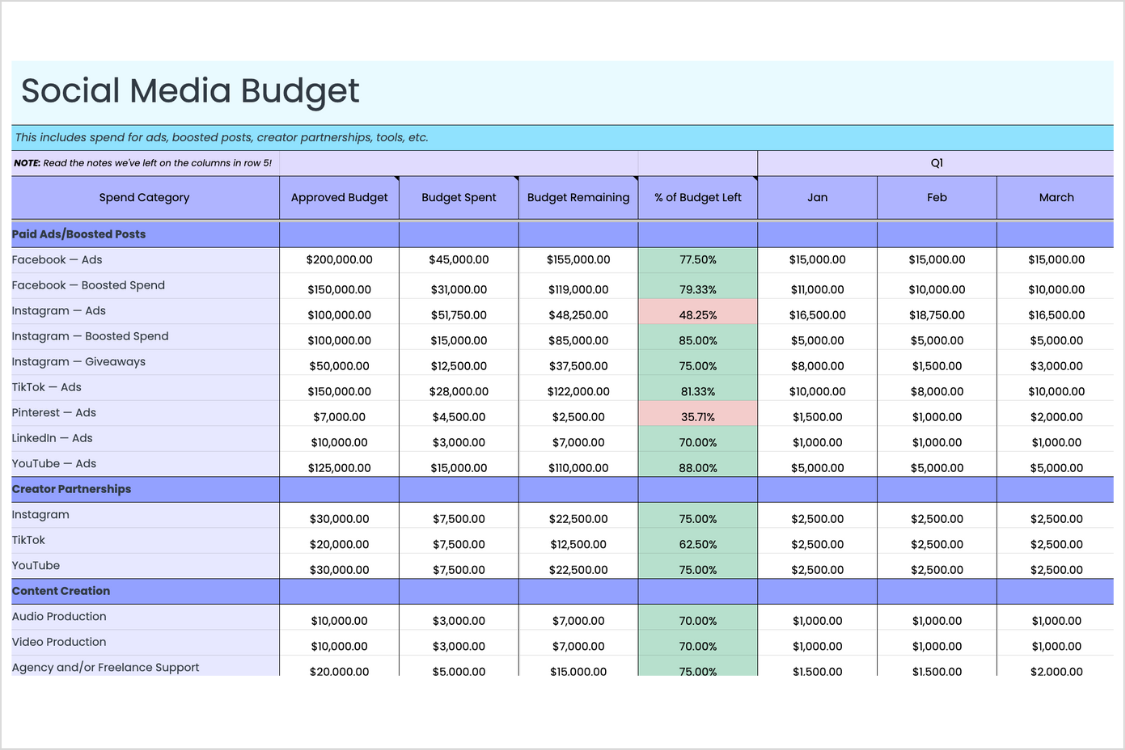Click the NOTE about row 5 columns
Viewport: 1125px width, 750px height.
[x=143, y=163]
